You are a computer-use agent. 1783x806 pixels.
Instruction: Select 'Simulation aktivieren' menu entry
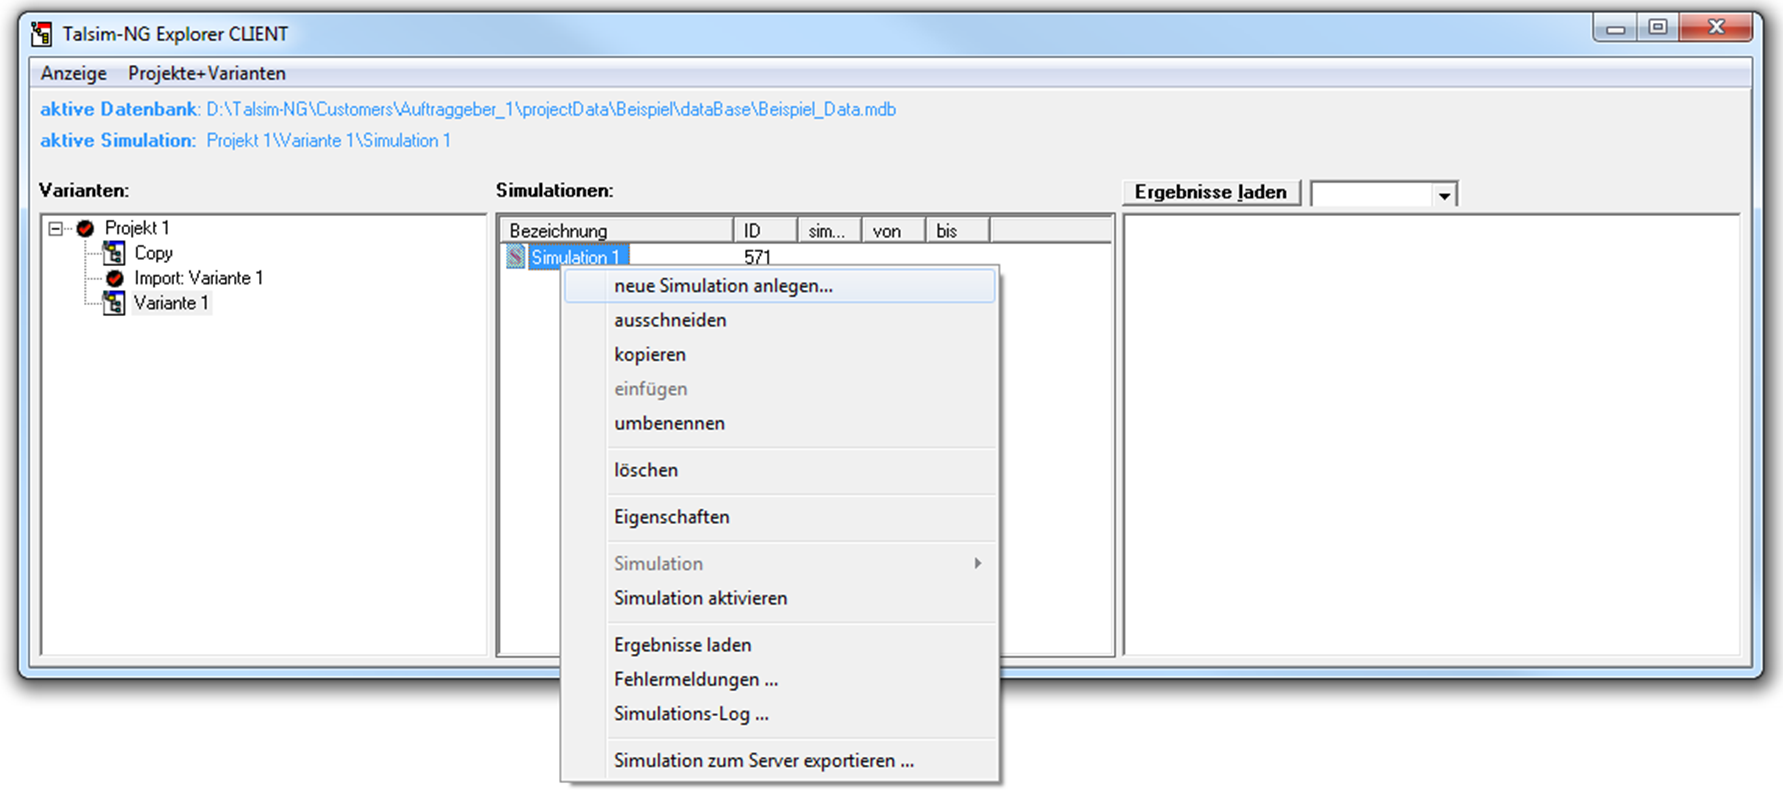700,598
